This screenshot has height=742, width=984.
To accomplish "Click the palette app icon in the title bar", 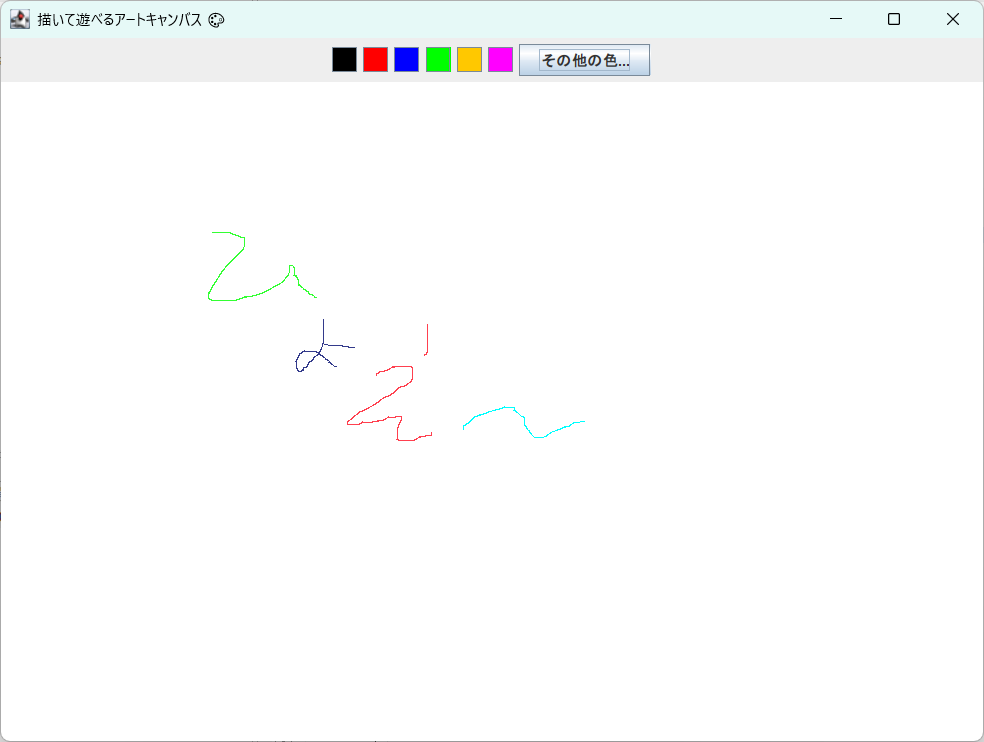I will (x=20, y=18).
